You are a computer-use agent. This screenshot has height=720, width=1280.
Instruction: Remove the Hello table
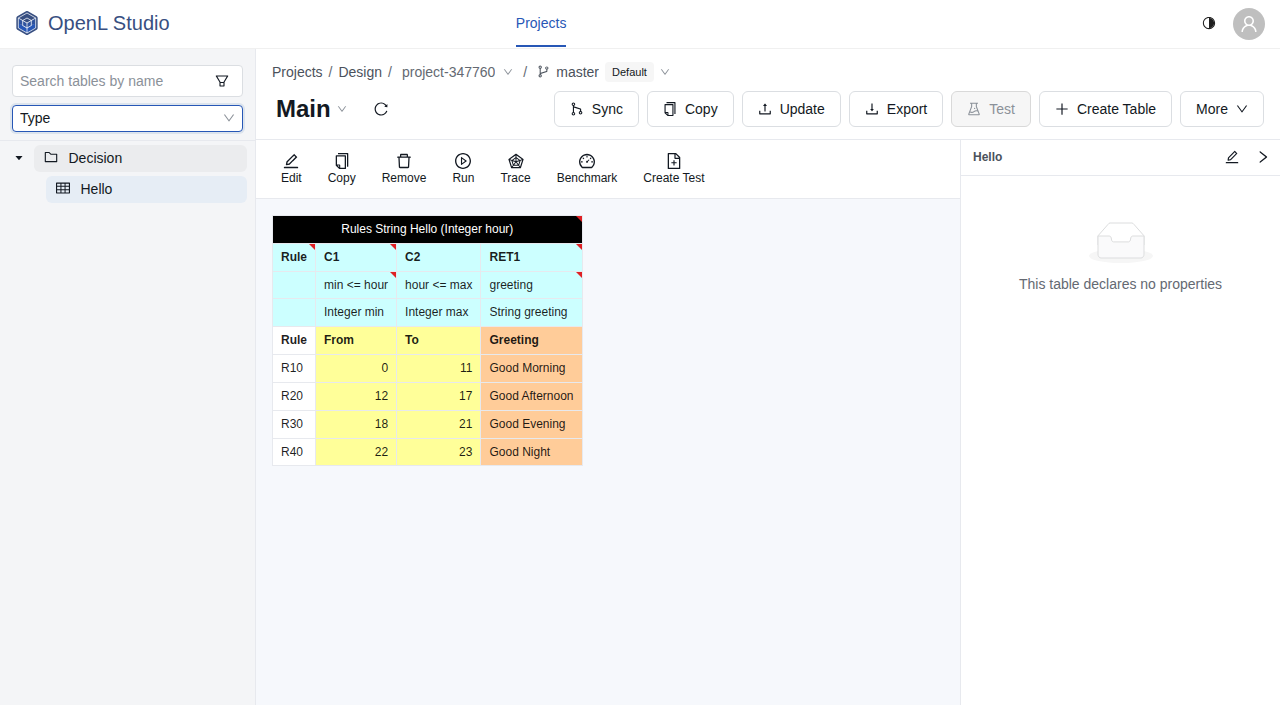pos(404,168)
